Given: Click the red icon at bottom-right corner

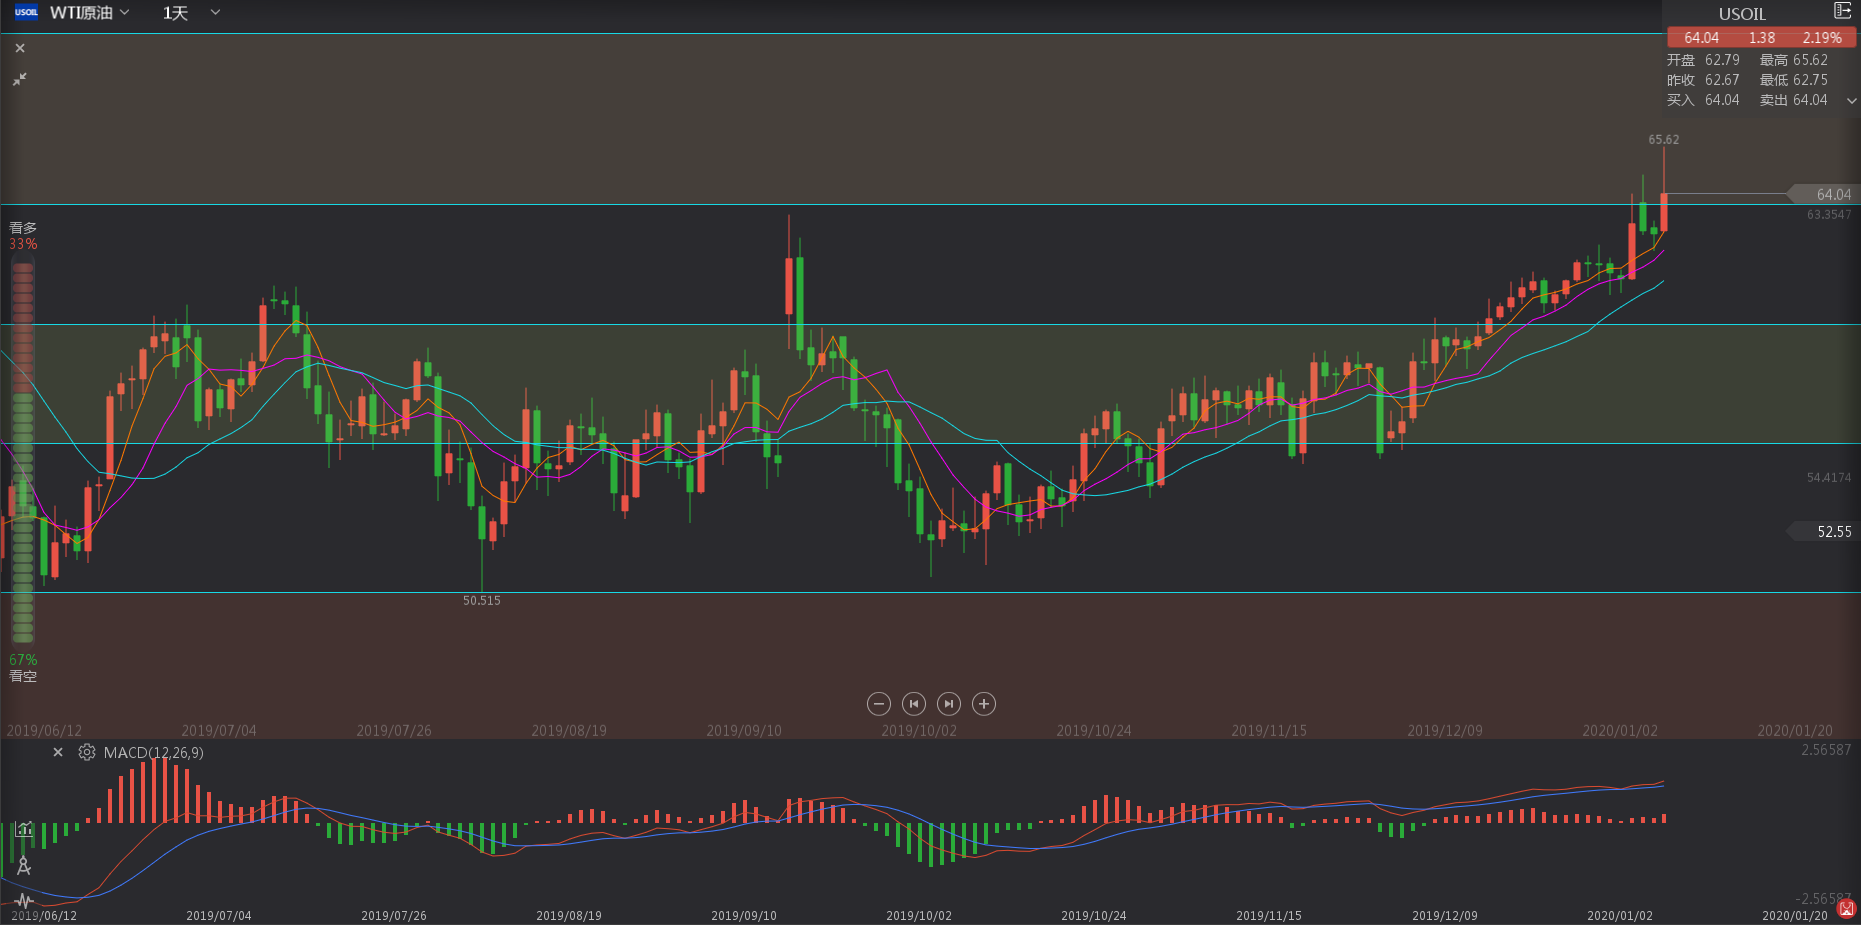Looking at the screenshot, I should tap(1846, 909).
